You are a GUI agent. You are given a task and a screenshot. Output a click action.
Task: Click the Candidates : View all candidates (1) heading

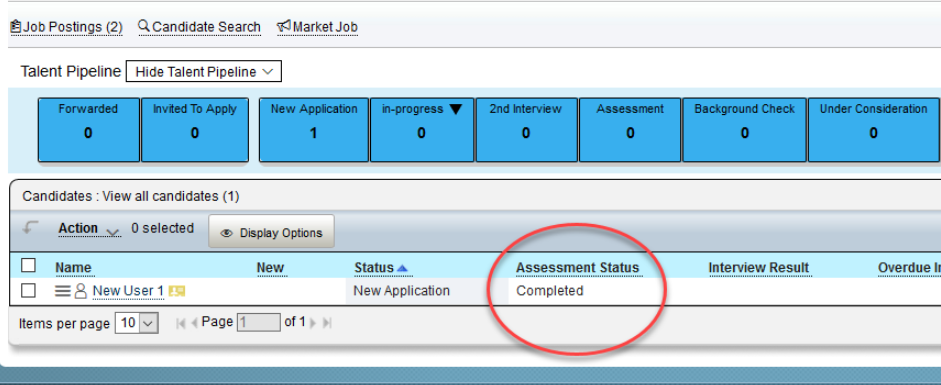point(131,196)
